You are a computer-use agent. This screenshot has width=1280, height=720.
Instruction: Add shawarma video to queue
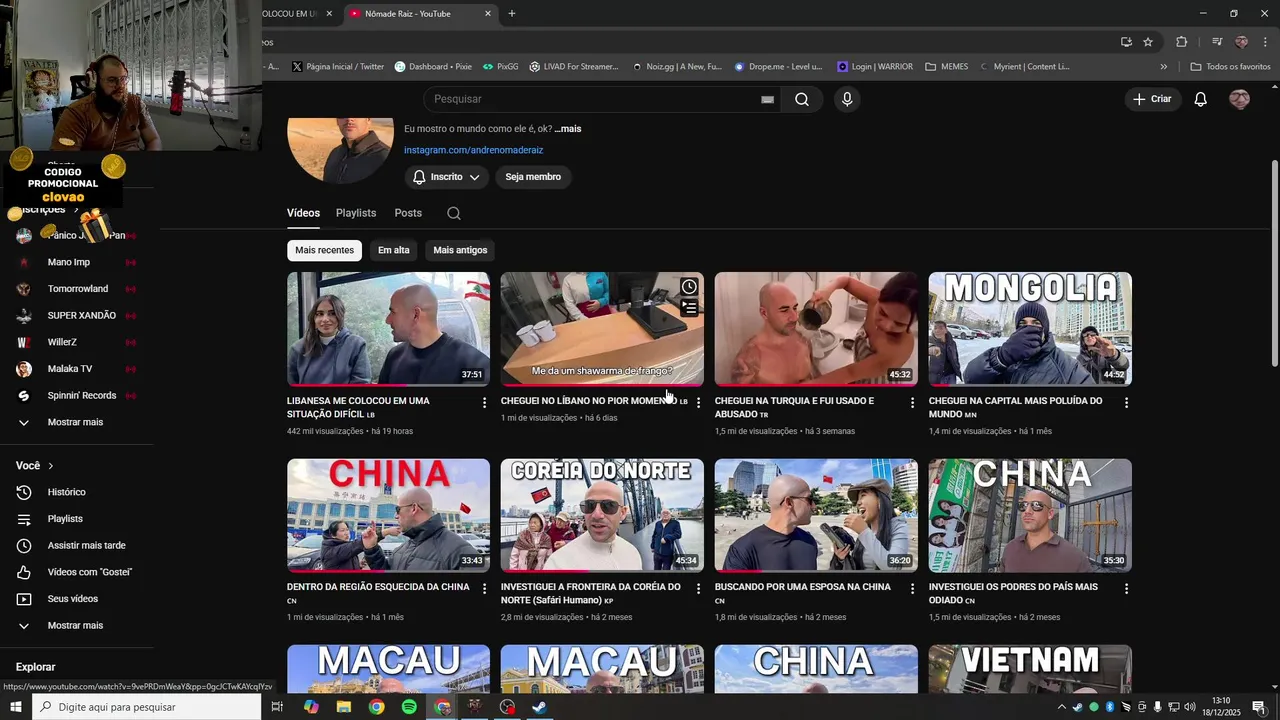[689, 308]
